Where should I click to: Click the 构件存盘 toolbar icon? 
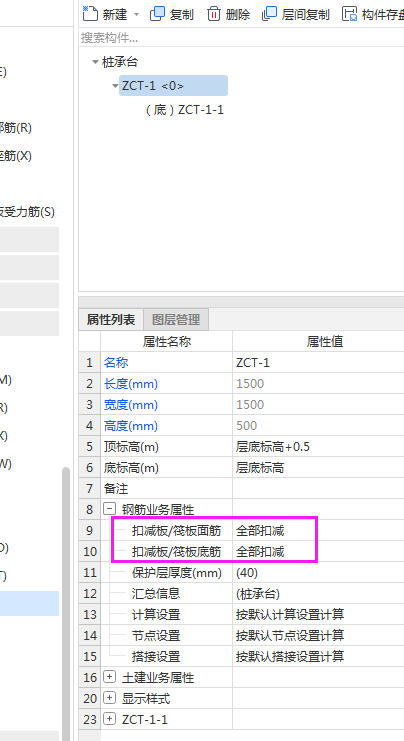pos(349,14)
